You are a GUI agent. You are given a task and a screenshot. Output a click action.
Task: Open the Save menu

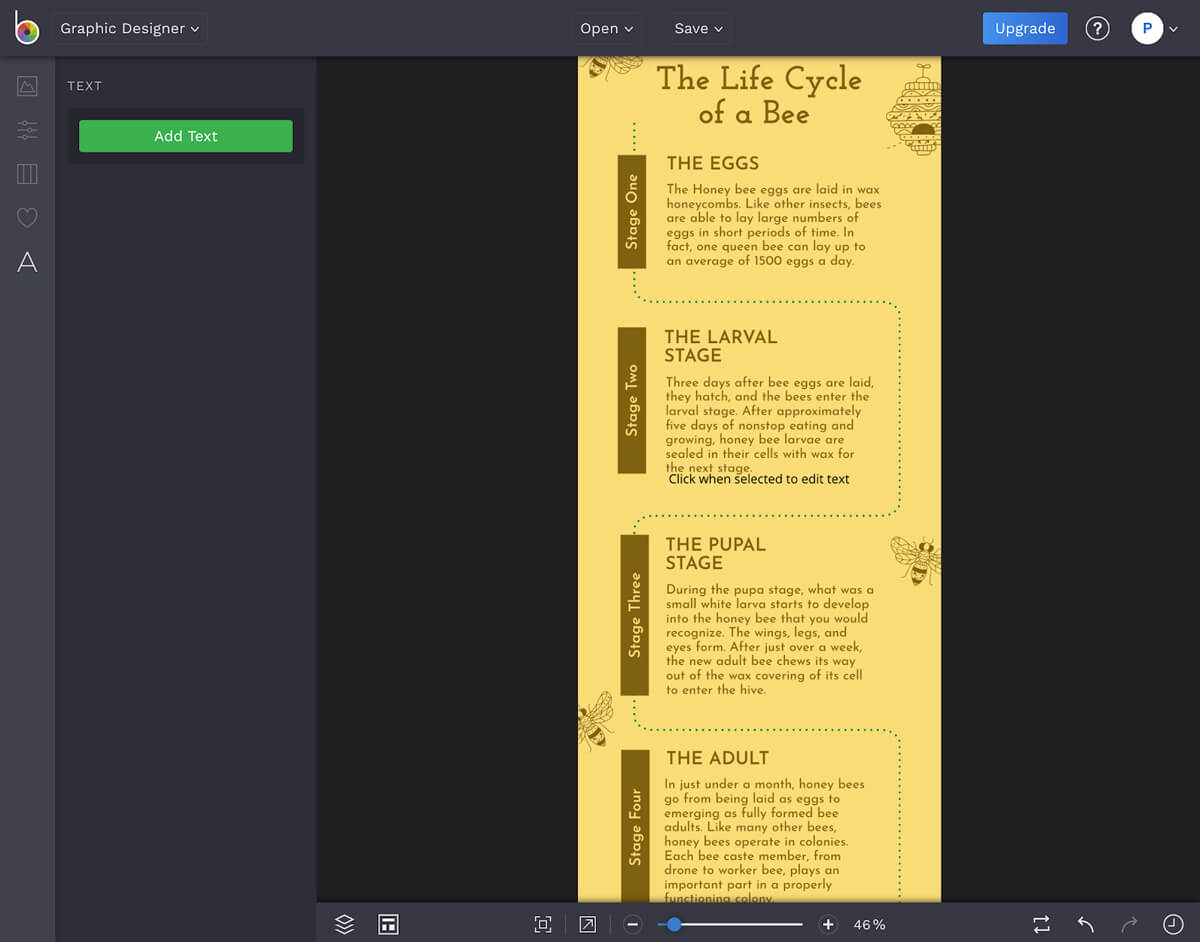[697, 28]
